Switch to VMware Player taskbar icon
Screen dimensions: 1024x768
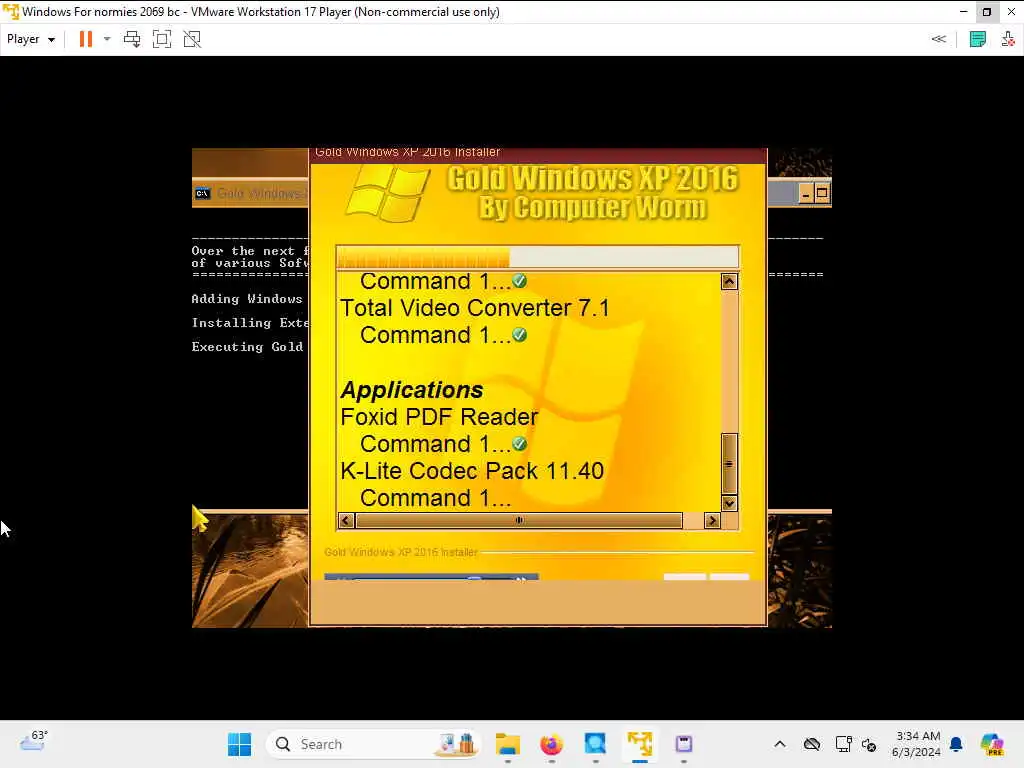click(x=639, y=744)
